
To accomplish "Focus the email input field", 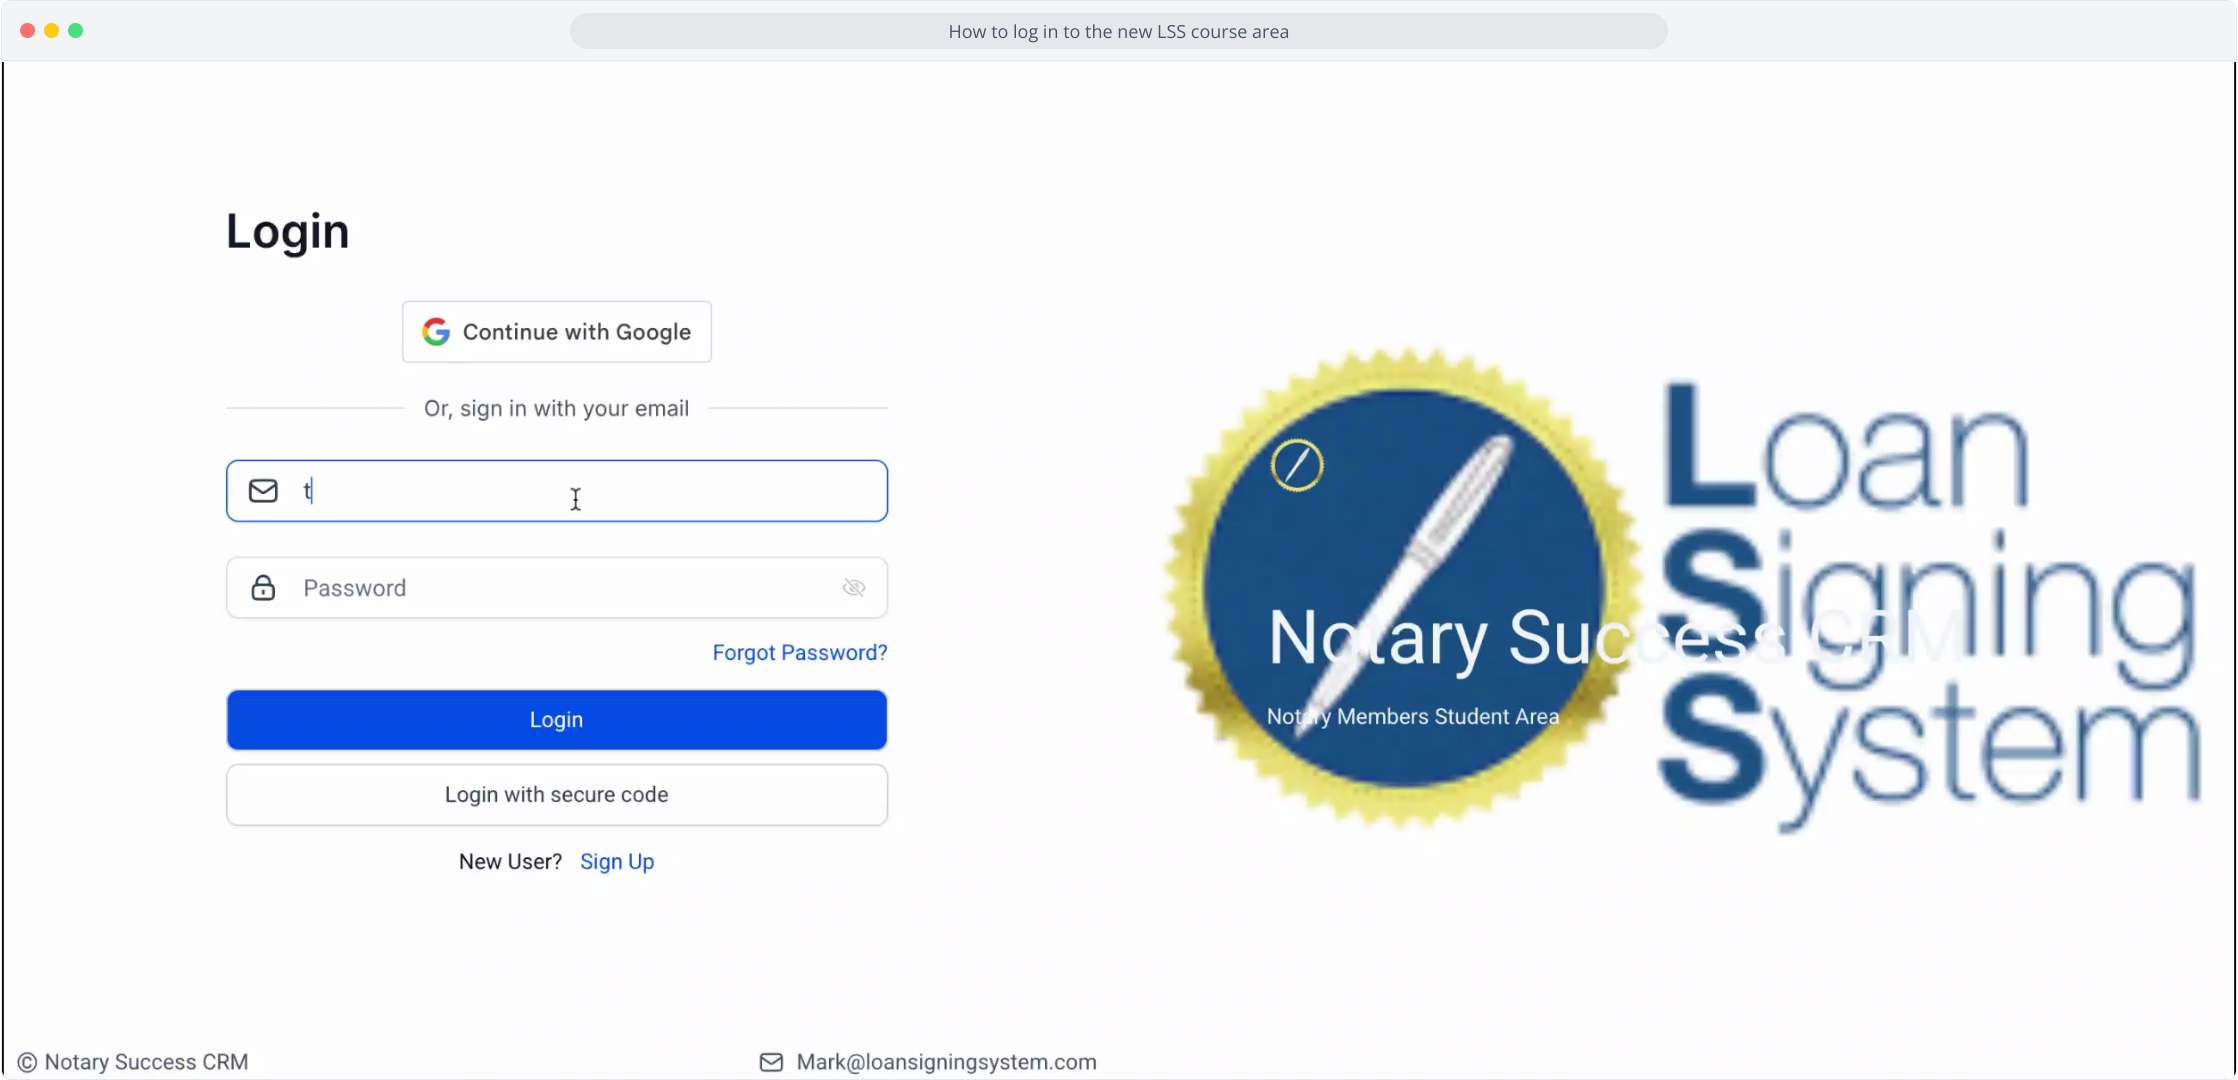I will 556,491.
